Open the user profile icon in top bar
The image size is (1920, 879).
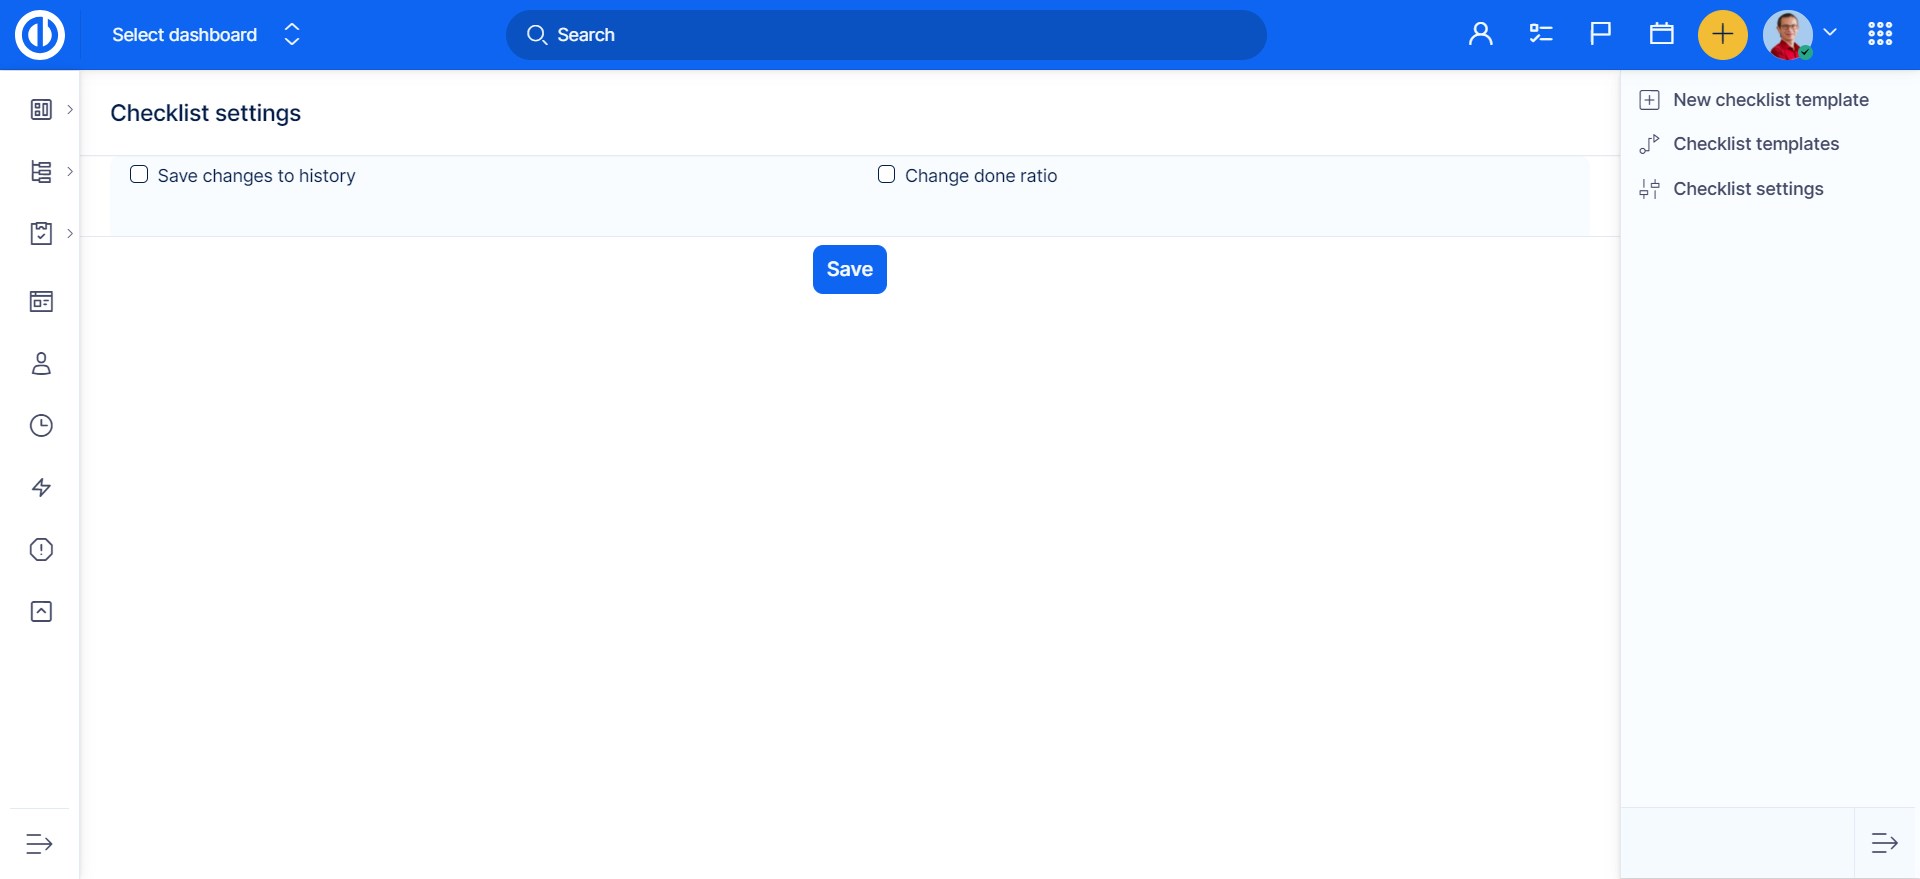[x=1480, y=35]
